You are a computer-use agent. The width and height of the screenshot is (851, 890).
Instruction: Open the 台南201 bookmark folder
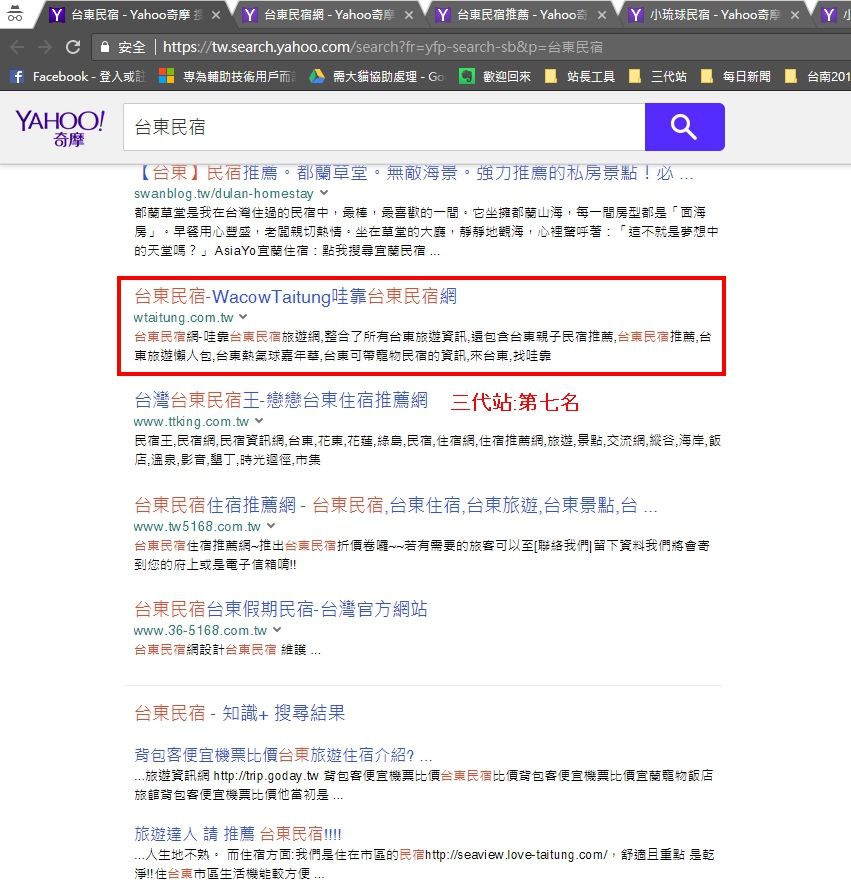(817, 77)
